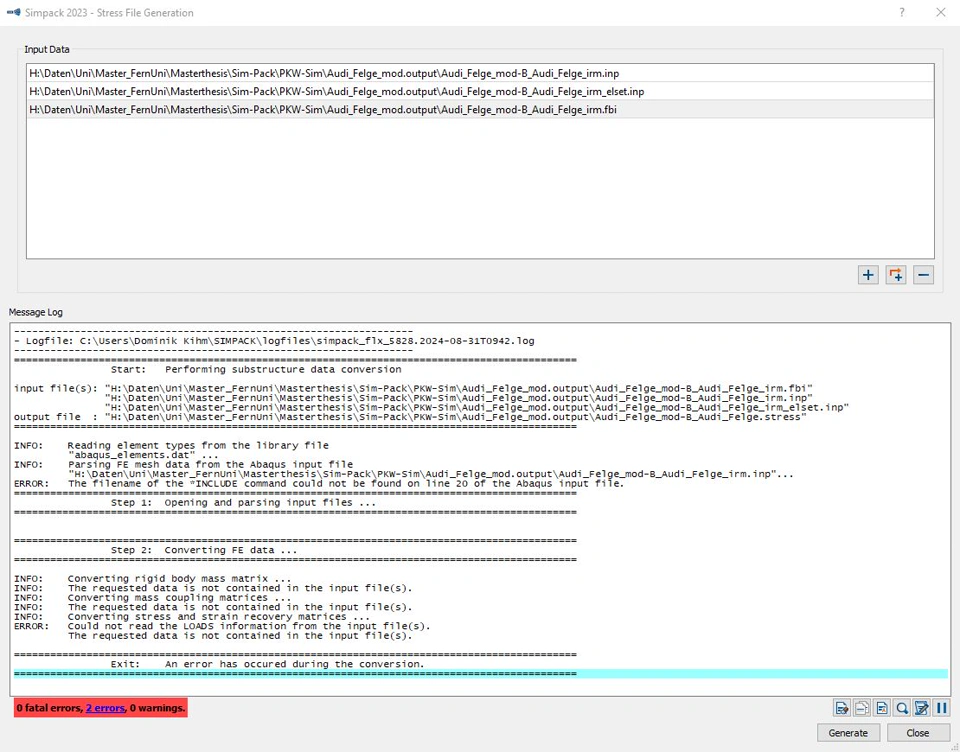
Task: Pause log output with the pause icon
Action: point(942,709)
